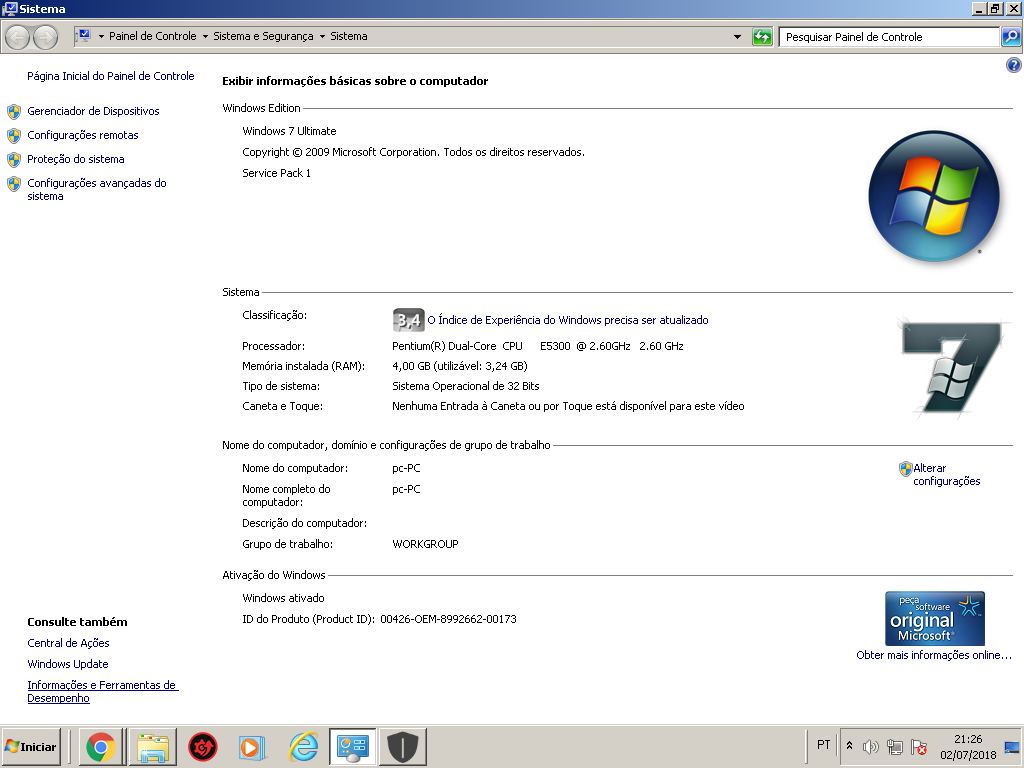Screen dimensions: 1024x768
Task: Click the RAM value '4,00 GB (utilizável: 3,24 GB)'
Action: tap(460, 366)
